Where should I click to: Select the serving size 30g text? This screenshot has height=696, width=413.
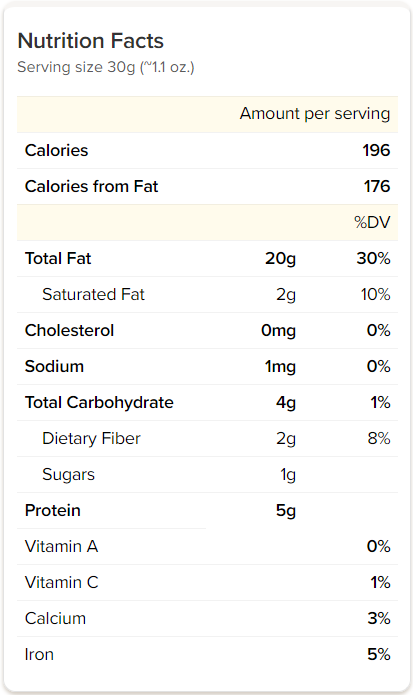pos(106,67)
